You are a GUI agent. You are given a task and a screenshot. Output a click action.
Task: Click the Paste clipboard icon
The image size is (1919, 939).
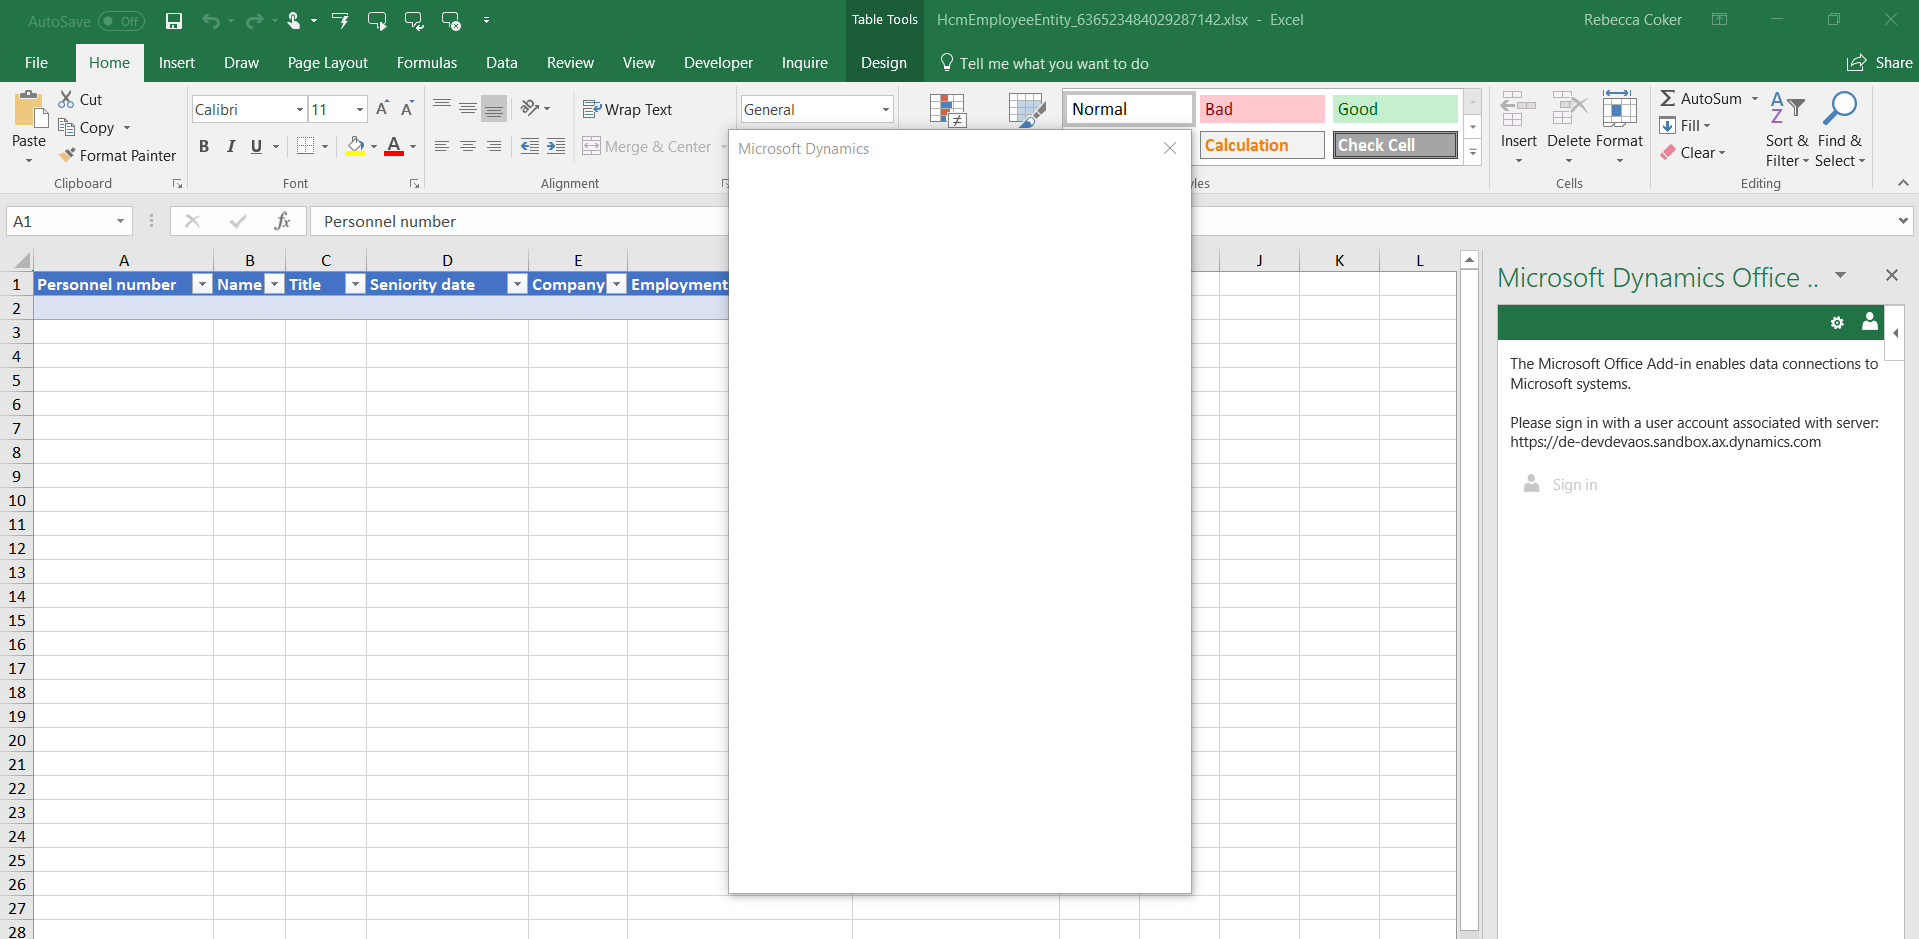(30, 110)
